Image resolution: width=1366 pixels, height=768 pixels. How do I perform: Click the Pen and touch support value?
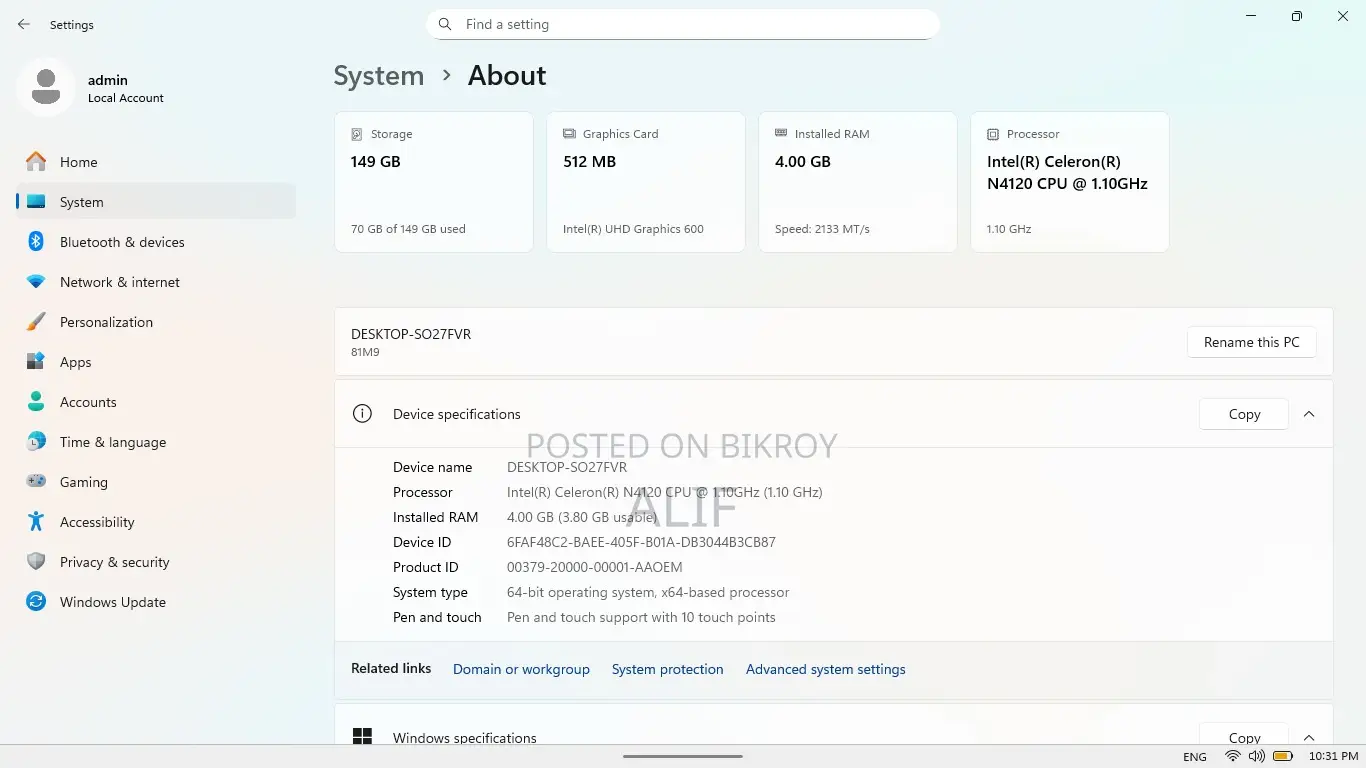(x=641, y=617)
